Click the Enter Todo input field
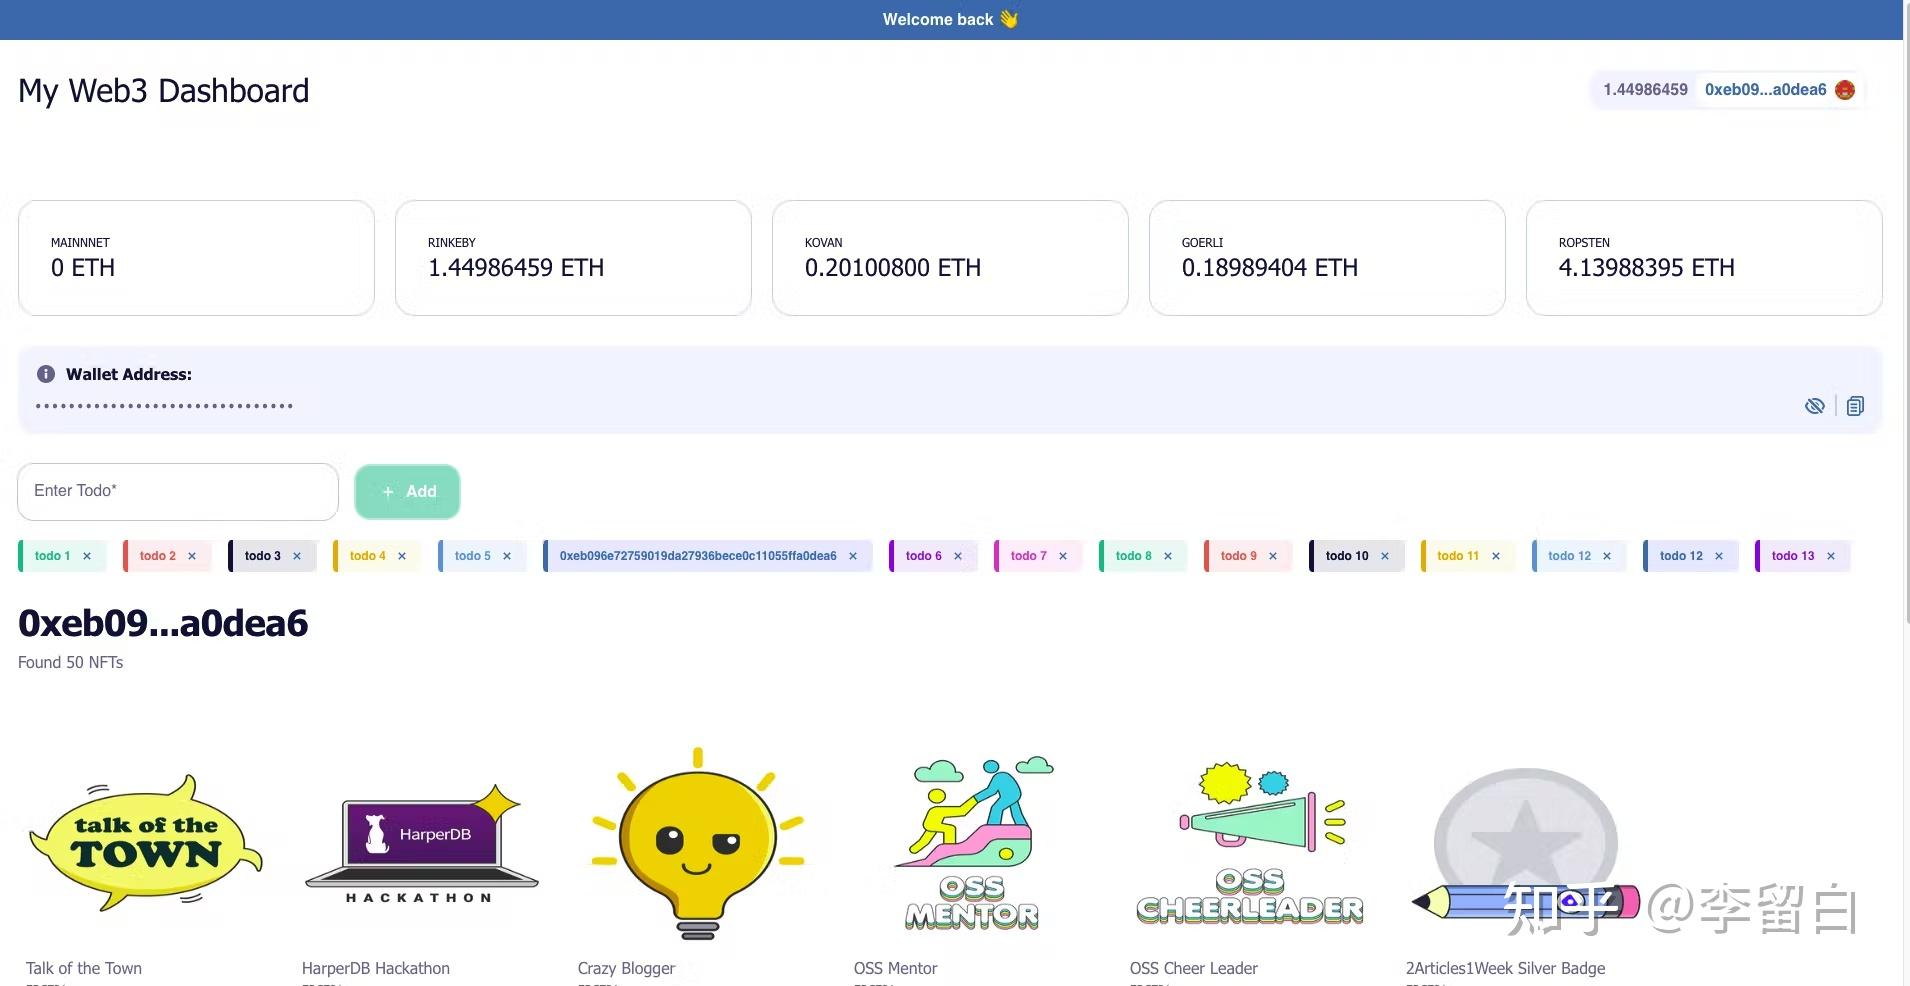The height and width of the screenshot is (986, 1910). tap(177, 491)
